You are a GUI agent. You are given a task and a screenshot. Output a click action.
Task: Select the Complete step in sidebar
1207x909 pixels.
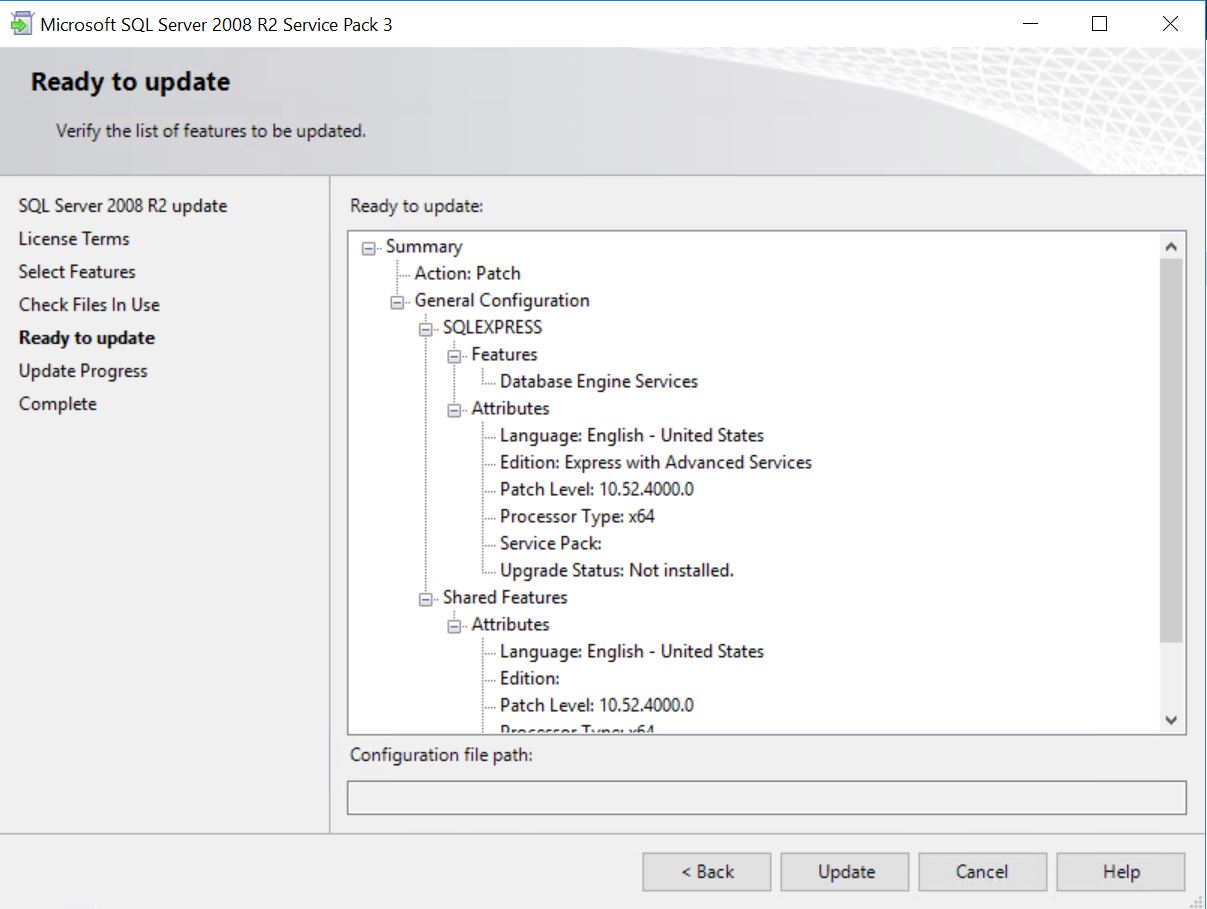[58, 404]
